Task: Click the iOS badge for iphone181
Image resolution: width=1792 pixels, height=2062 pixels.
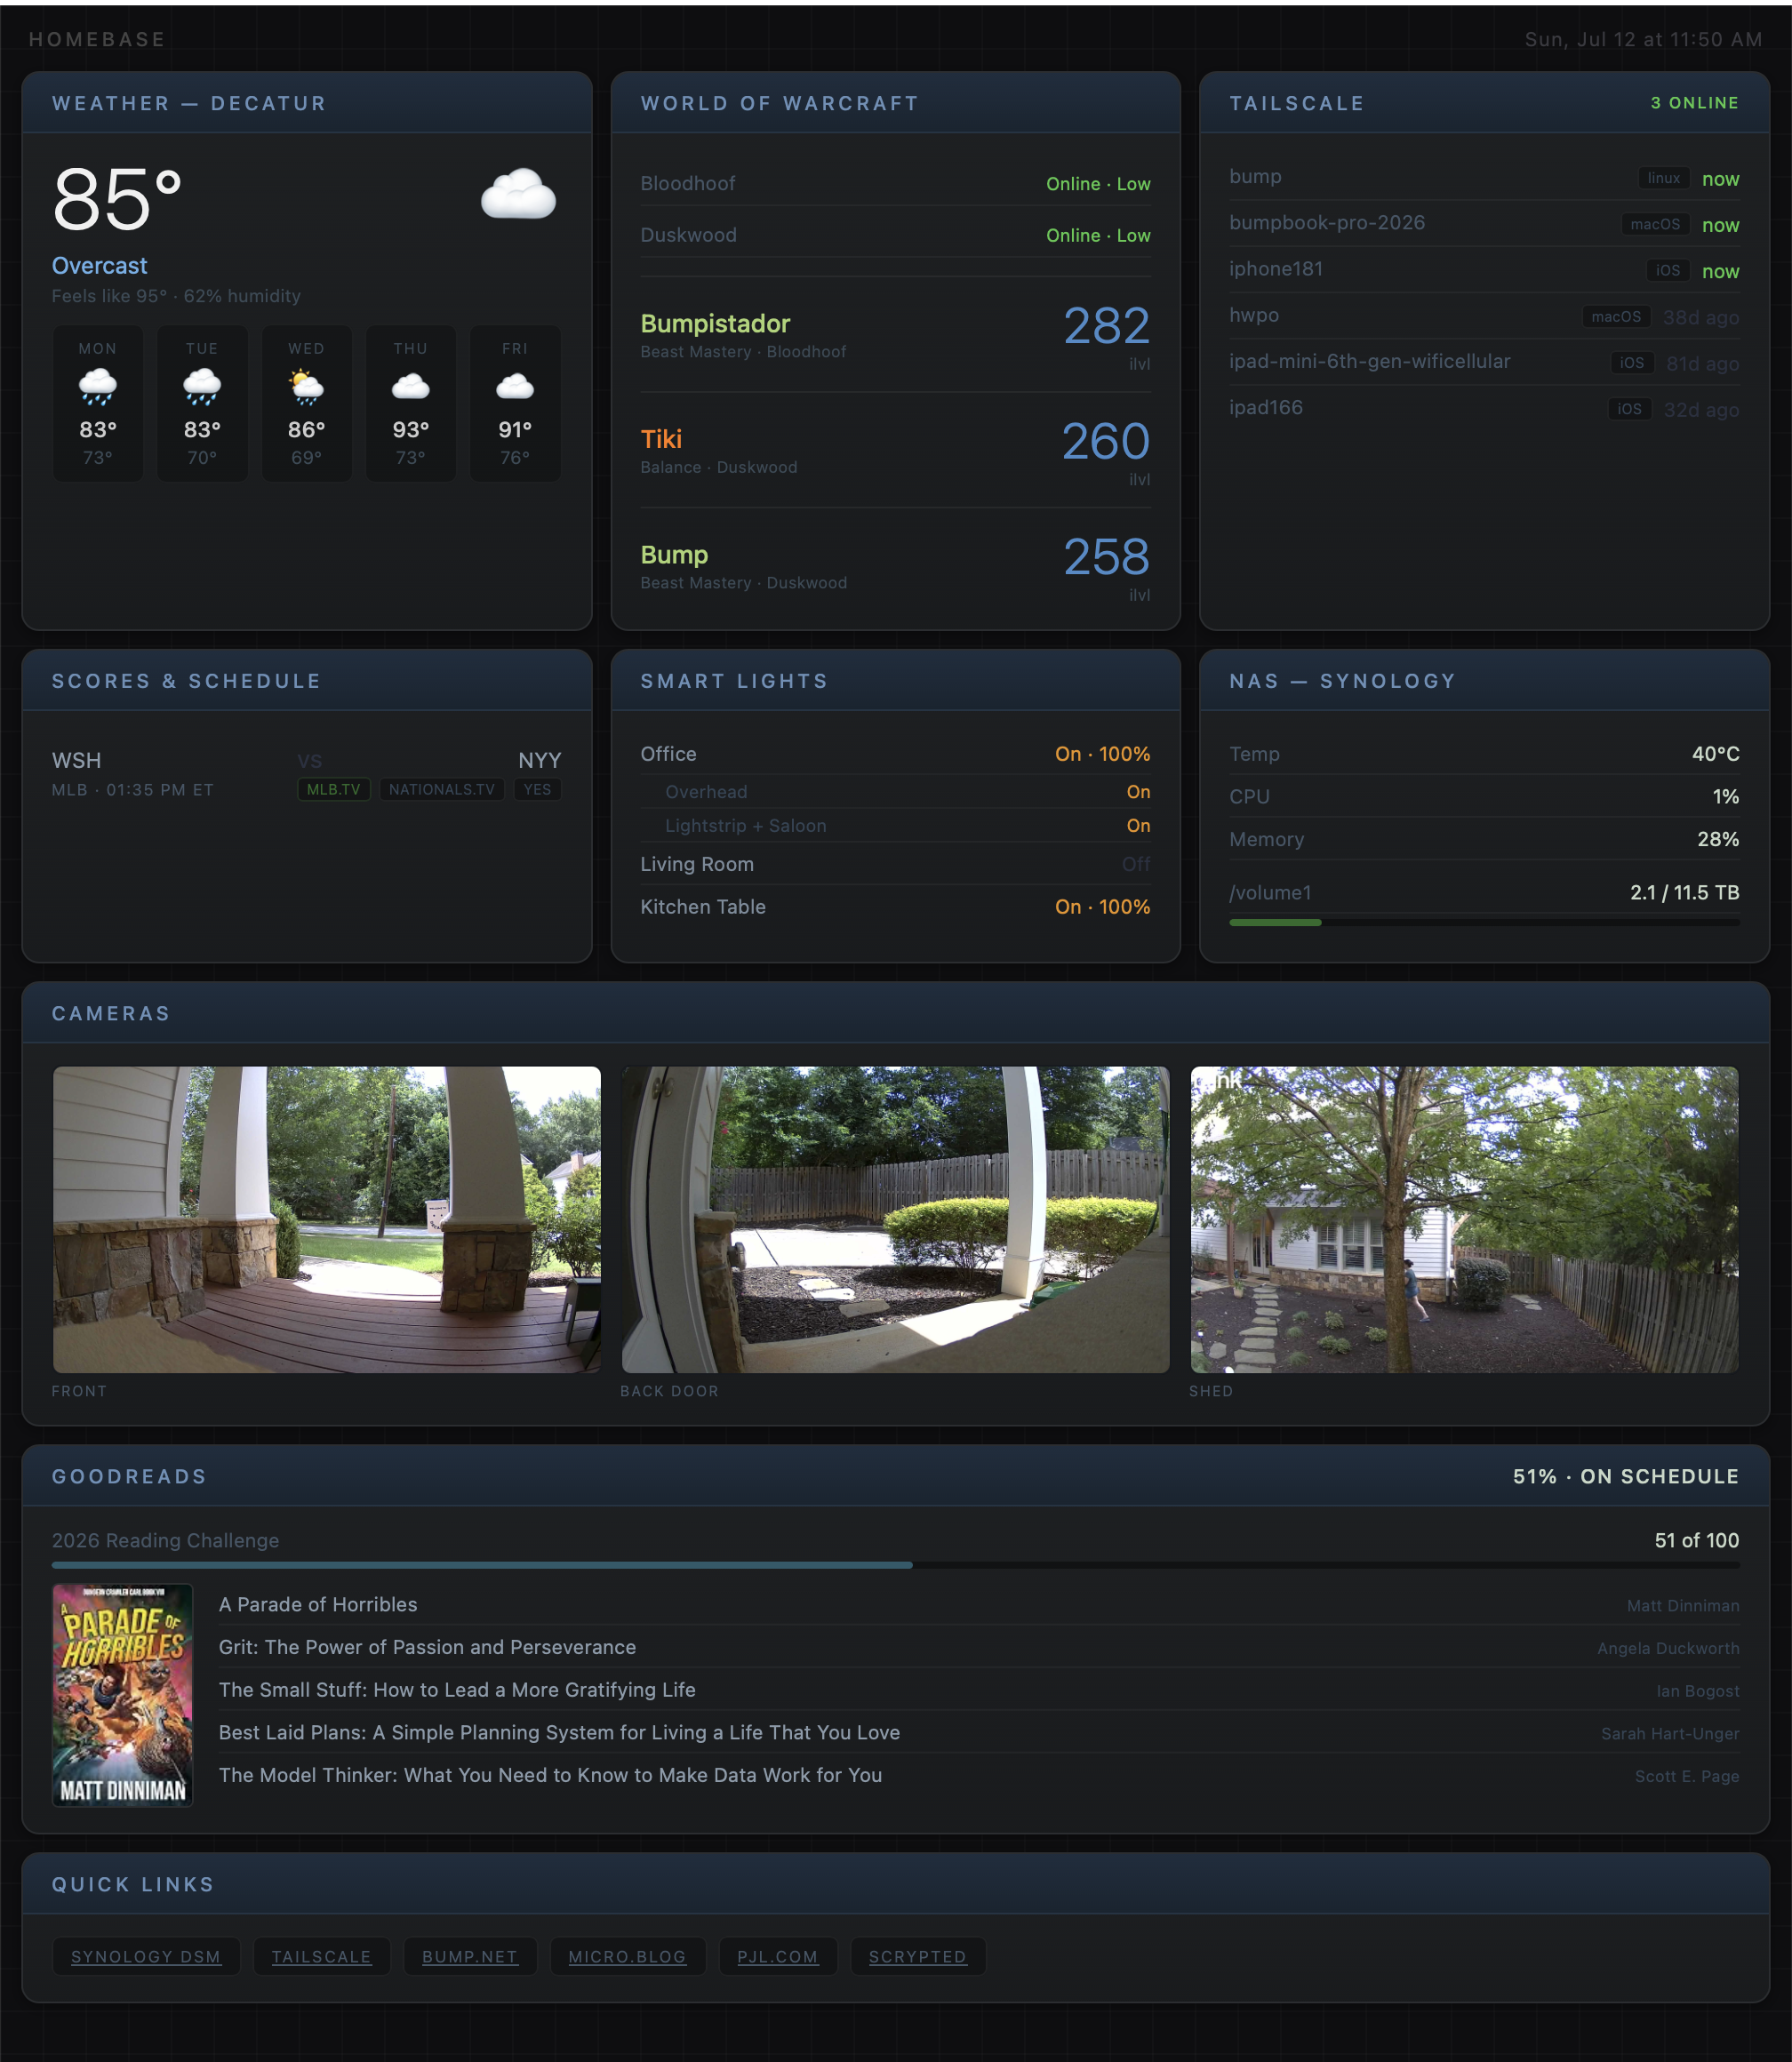Action: coord(1668,270)
